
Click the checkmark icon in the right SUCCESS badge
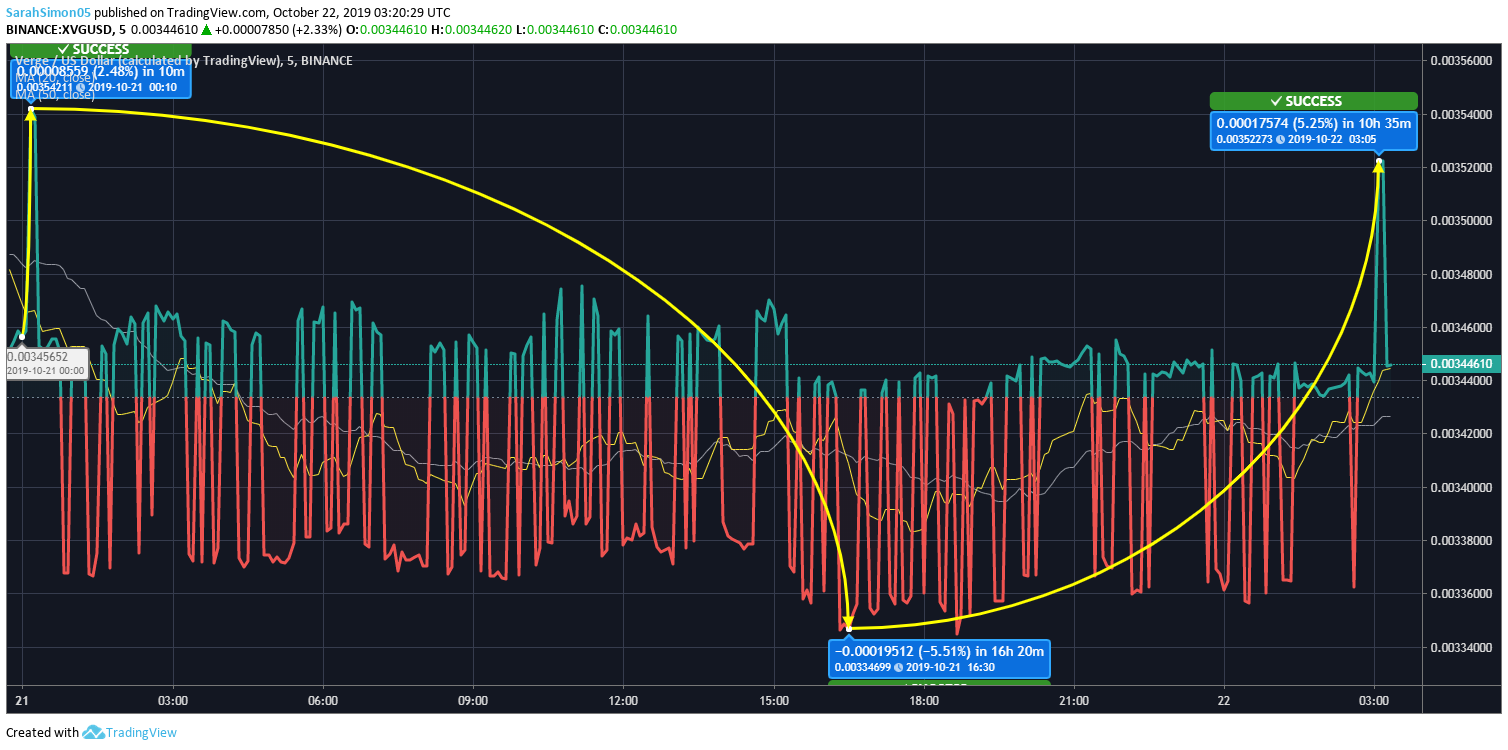tap(1275, 101)
